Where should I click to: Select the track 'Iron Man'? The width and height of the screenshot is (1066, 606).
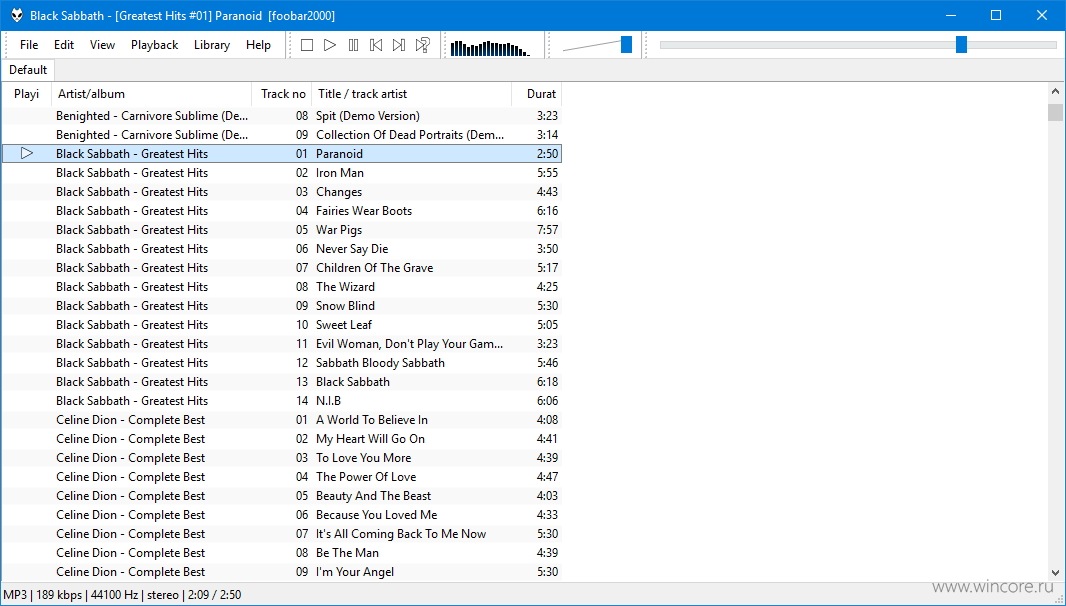281,173
